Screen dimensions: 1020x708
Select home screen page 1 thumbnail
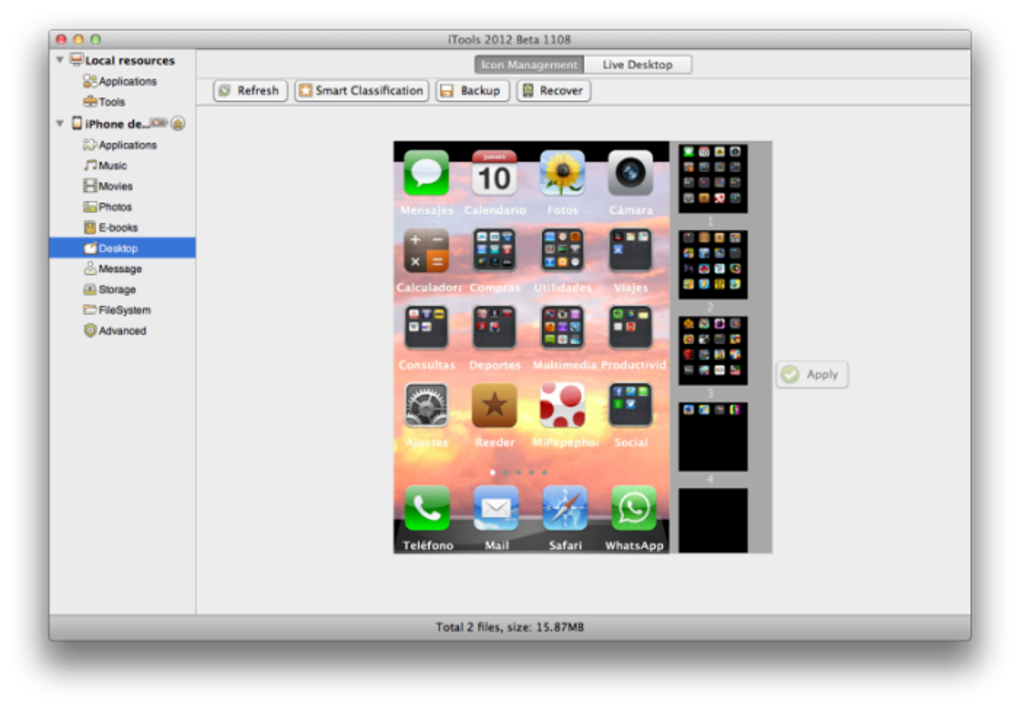pos(713,178)
